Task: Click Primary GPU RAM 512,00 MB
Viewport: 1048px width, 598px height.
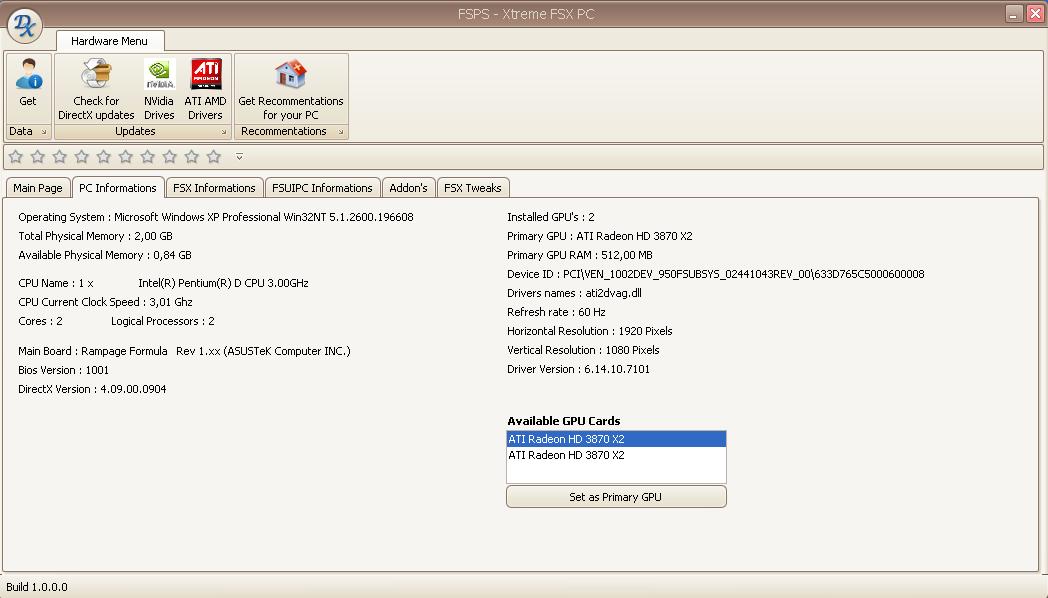Action: point(579,255)
